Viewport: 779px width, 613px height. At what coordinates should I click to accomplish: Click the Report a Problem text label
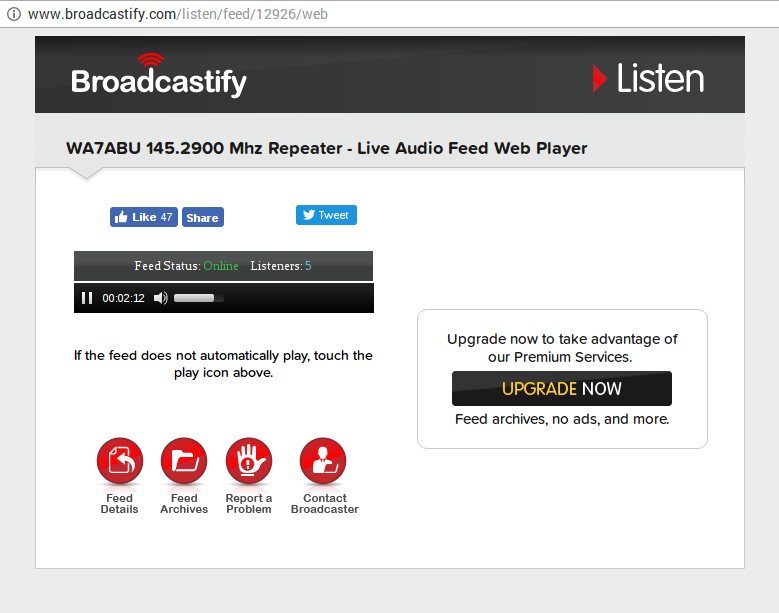point(249,504)
